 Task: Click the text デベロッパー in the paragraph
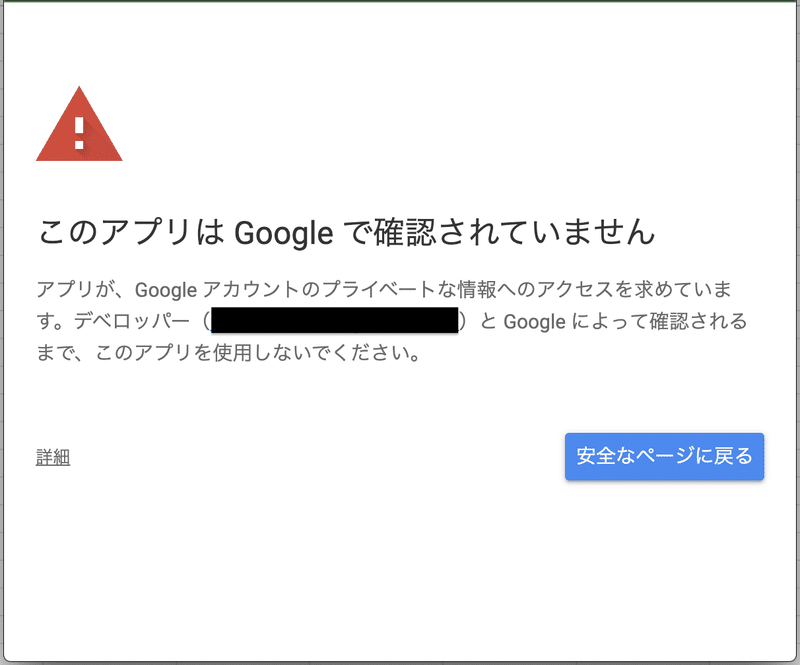pos(132,322)
